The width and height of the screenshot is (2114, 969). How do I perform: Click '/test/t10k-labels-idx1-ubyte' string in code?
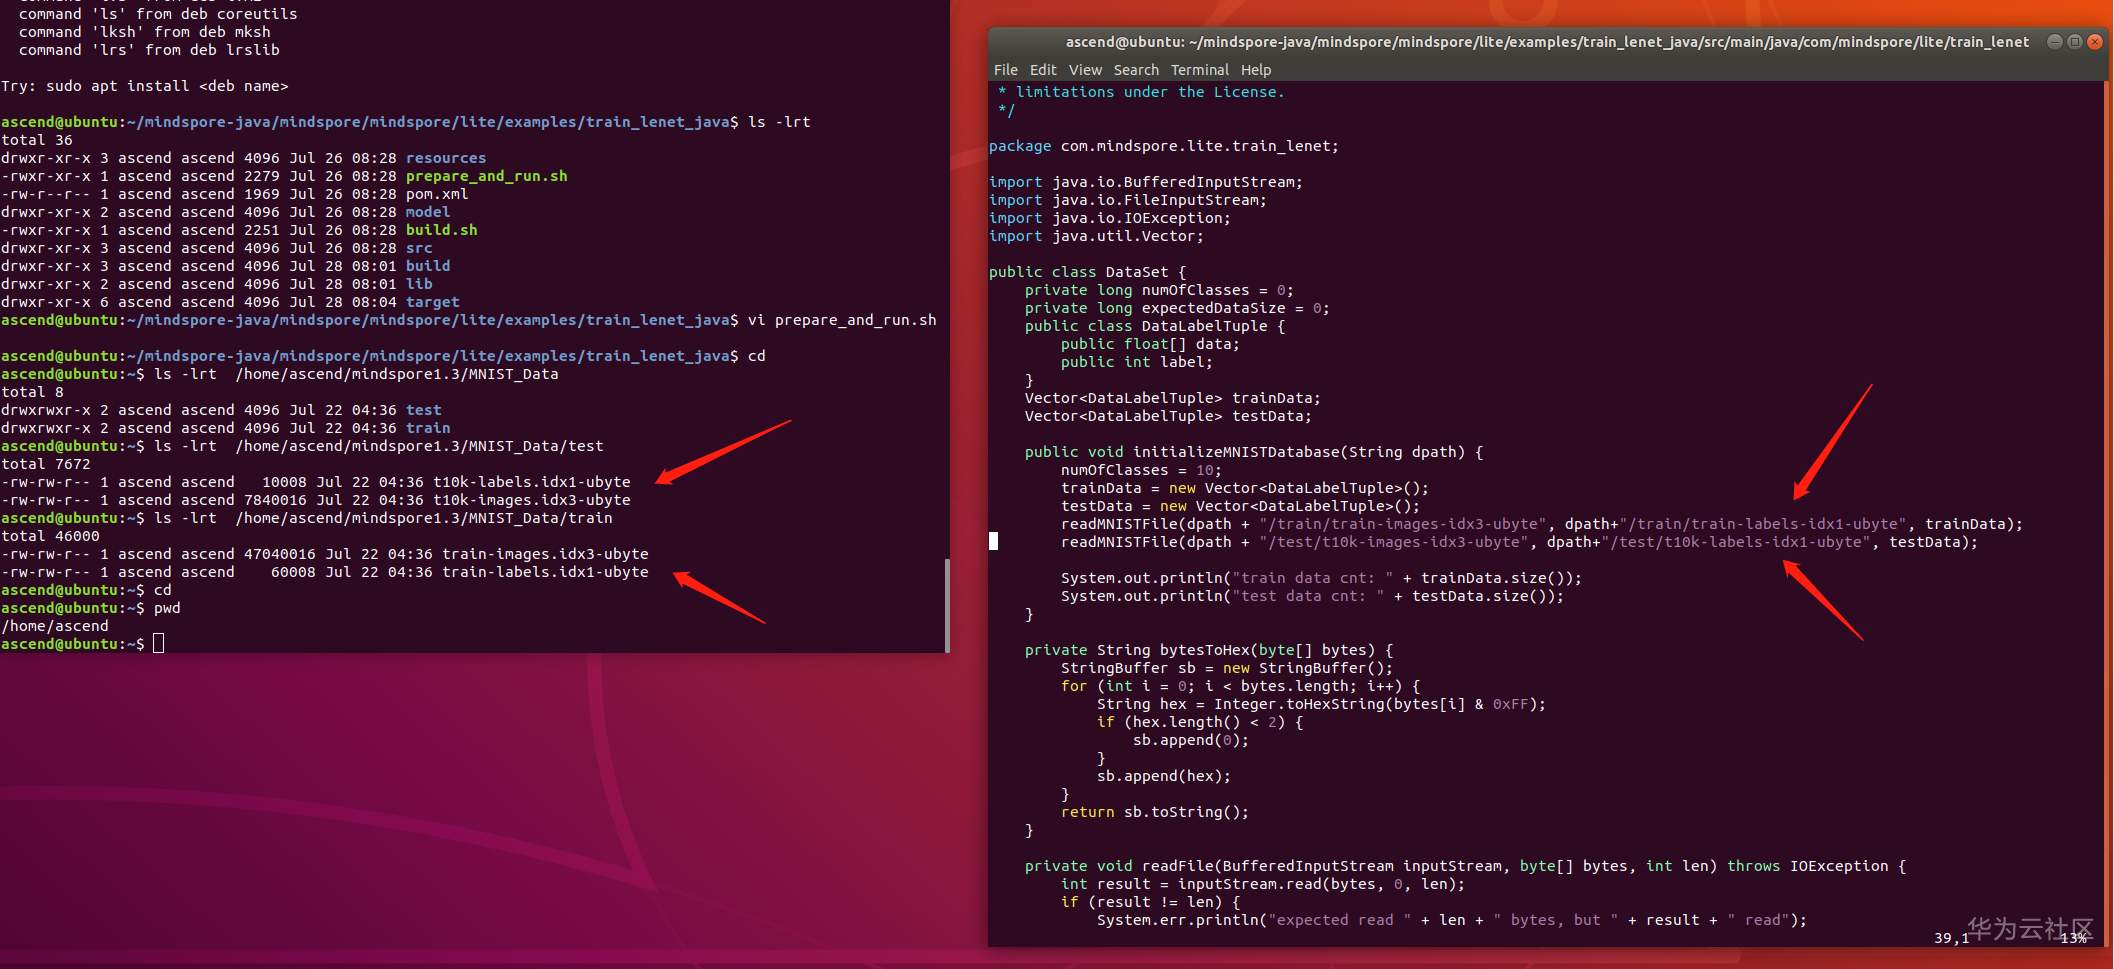point(1735,542)
